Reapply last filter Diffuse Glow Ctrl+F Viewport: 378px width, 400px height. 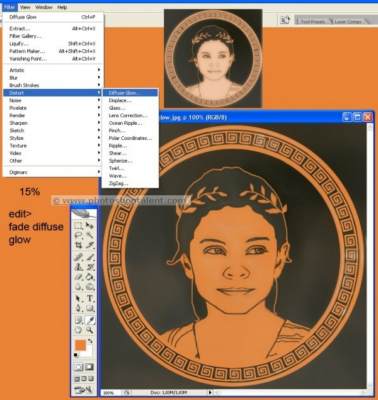53,17
